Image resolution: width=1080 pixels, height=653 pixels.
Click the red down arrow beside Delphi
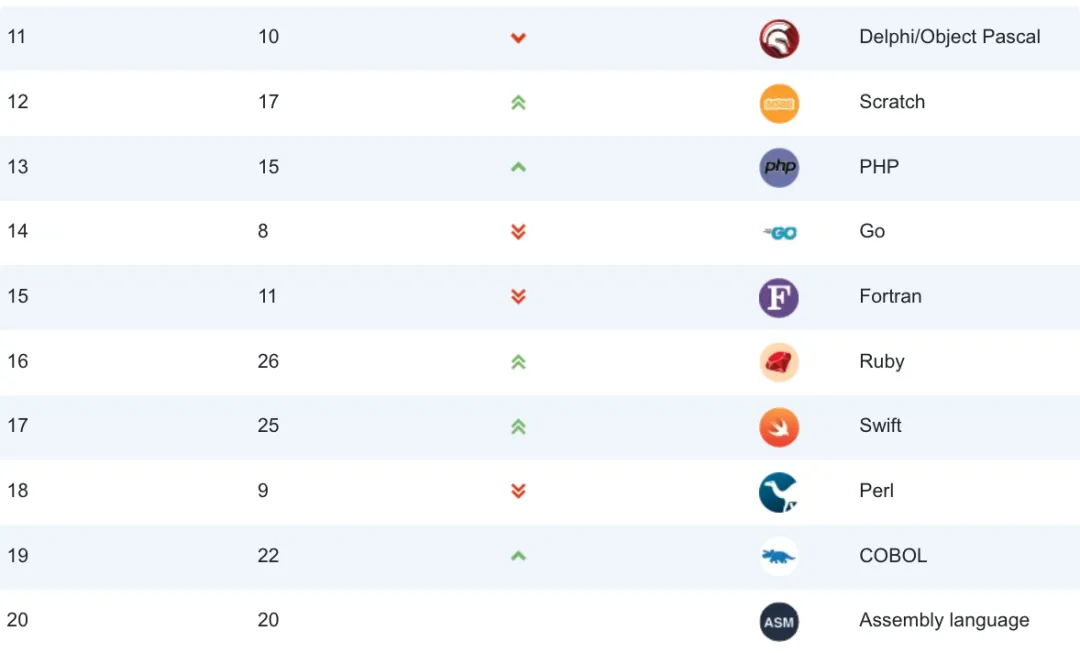(518, 38)
